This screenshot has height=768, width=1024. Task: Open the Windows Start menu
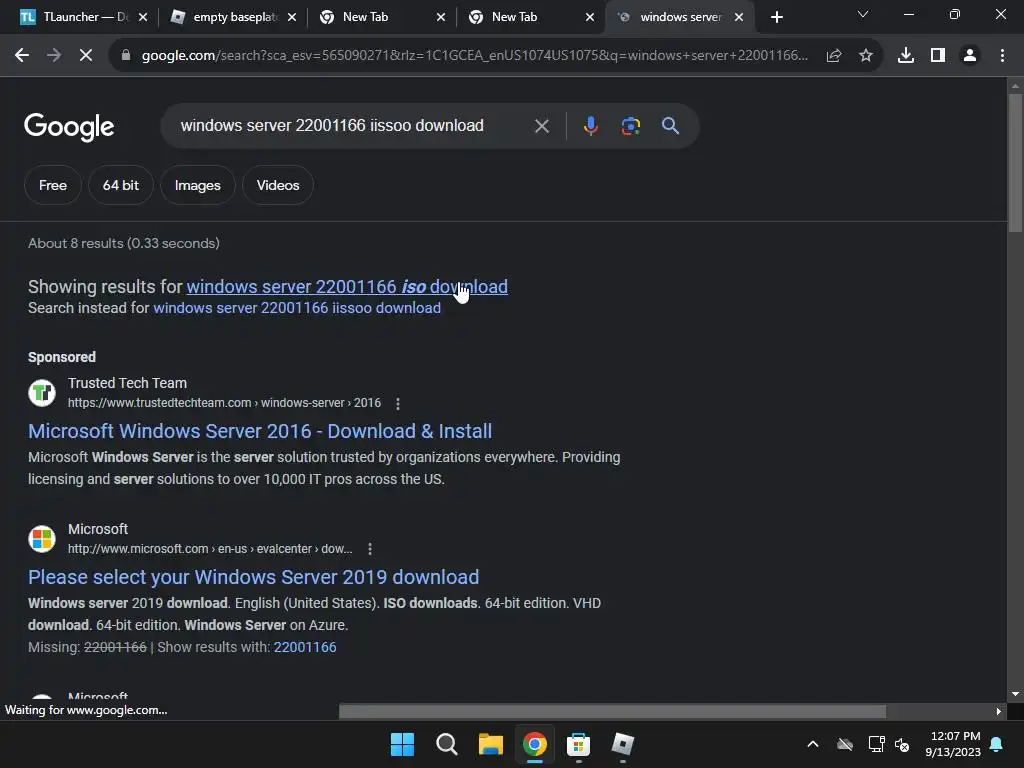402,744
